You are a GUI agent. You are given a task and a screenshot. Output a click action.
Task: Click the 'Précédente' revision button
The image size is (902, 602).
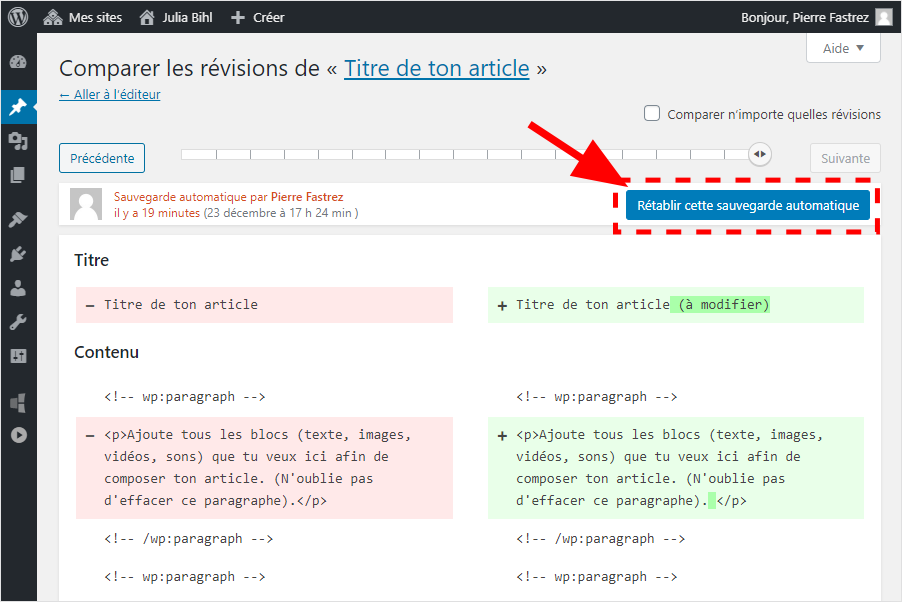102,158
